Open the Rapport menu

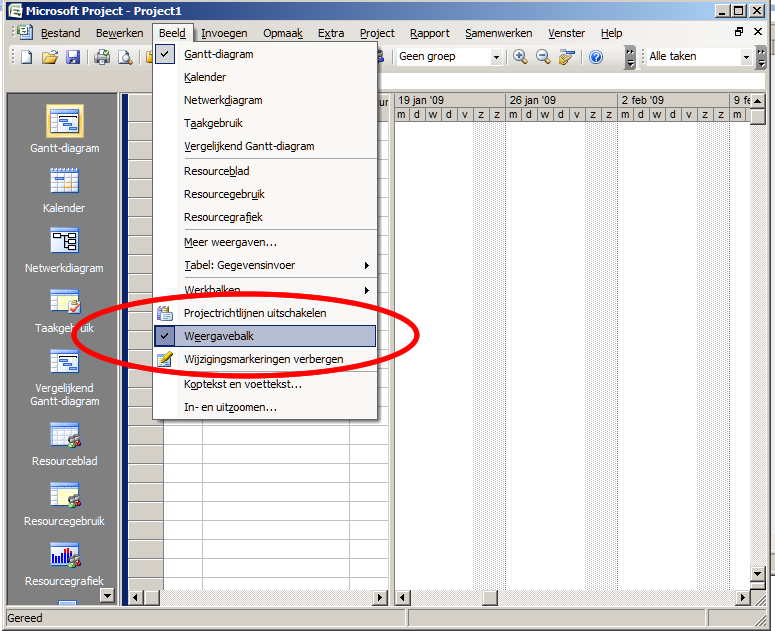(x=430, y=33)
